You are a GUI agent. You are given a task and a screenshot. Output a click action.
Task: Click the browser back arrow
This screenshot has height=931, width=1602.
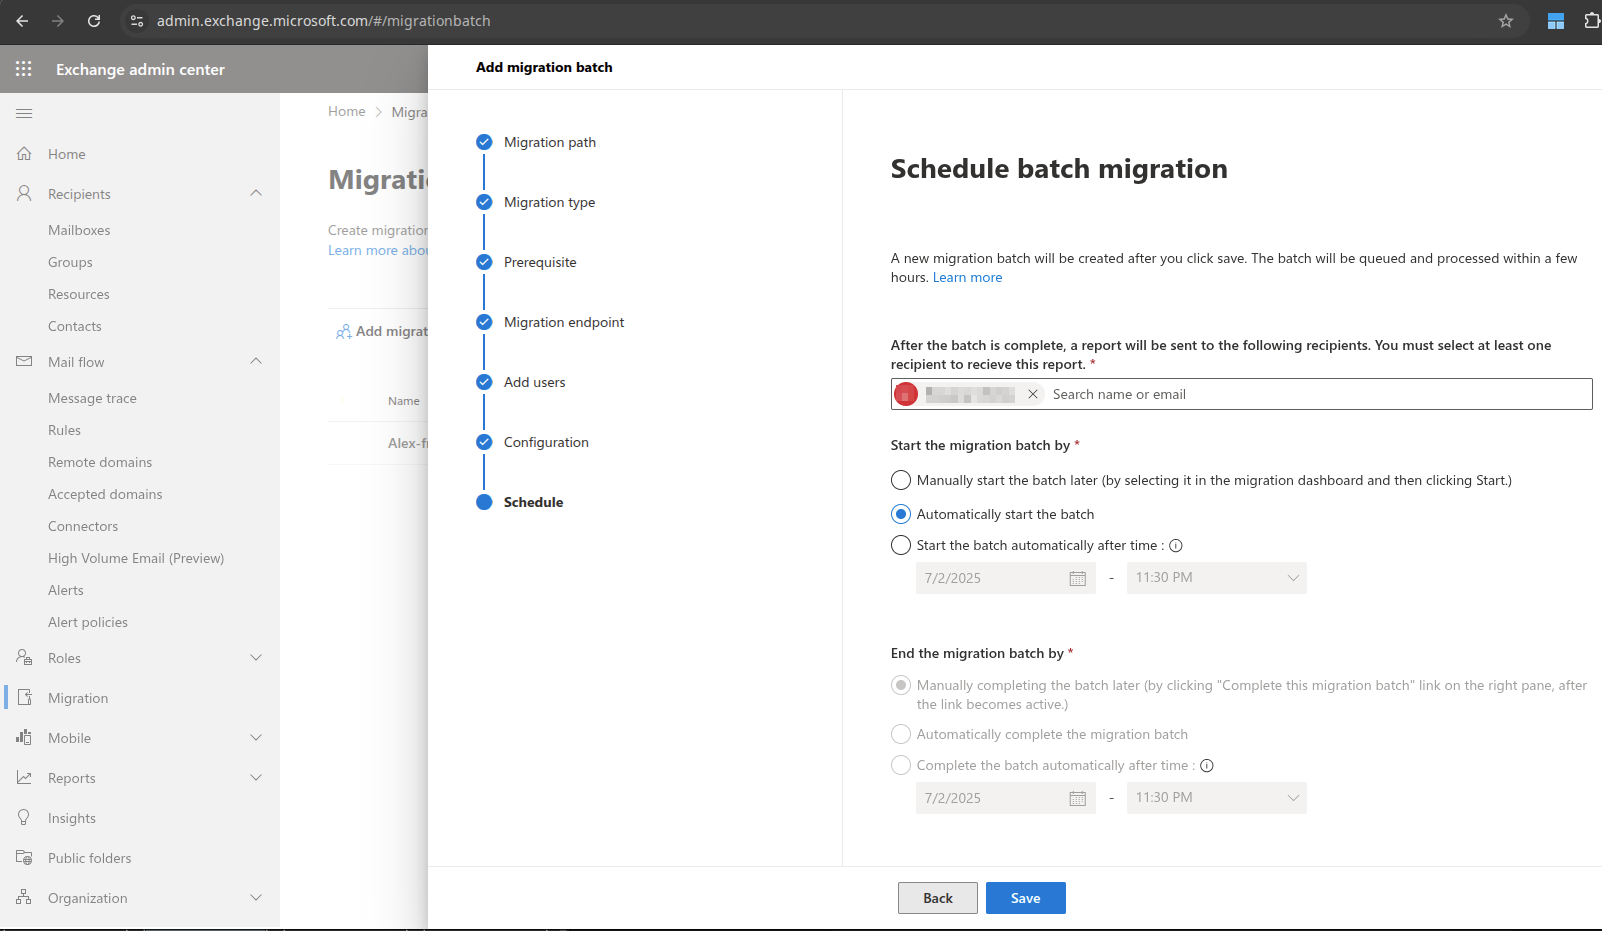22,21
